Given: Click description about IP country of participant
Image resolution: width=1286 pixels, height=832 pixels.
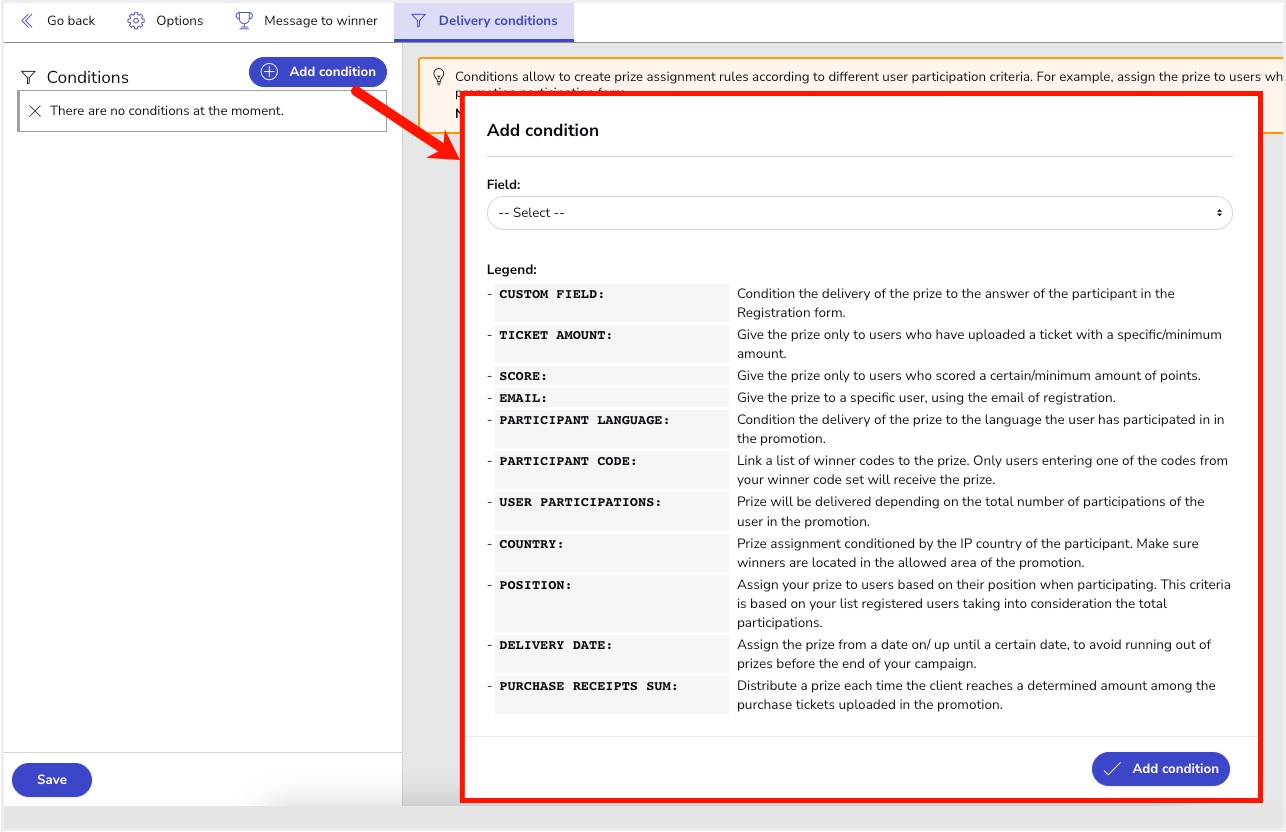Looking at the screenshot, I should click(x=968, y=553).
